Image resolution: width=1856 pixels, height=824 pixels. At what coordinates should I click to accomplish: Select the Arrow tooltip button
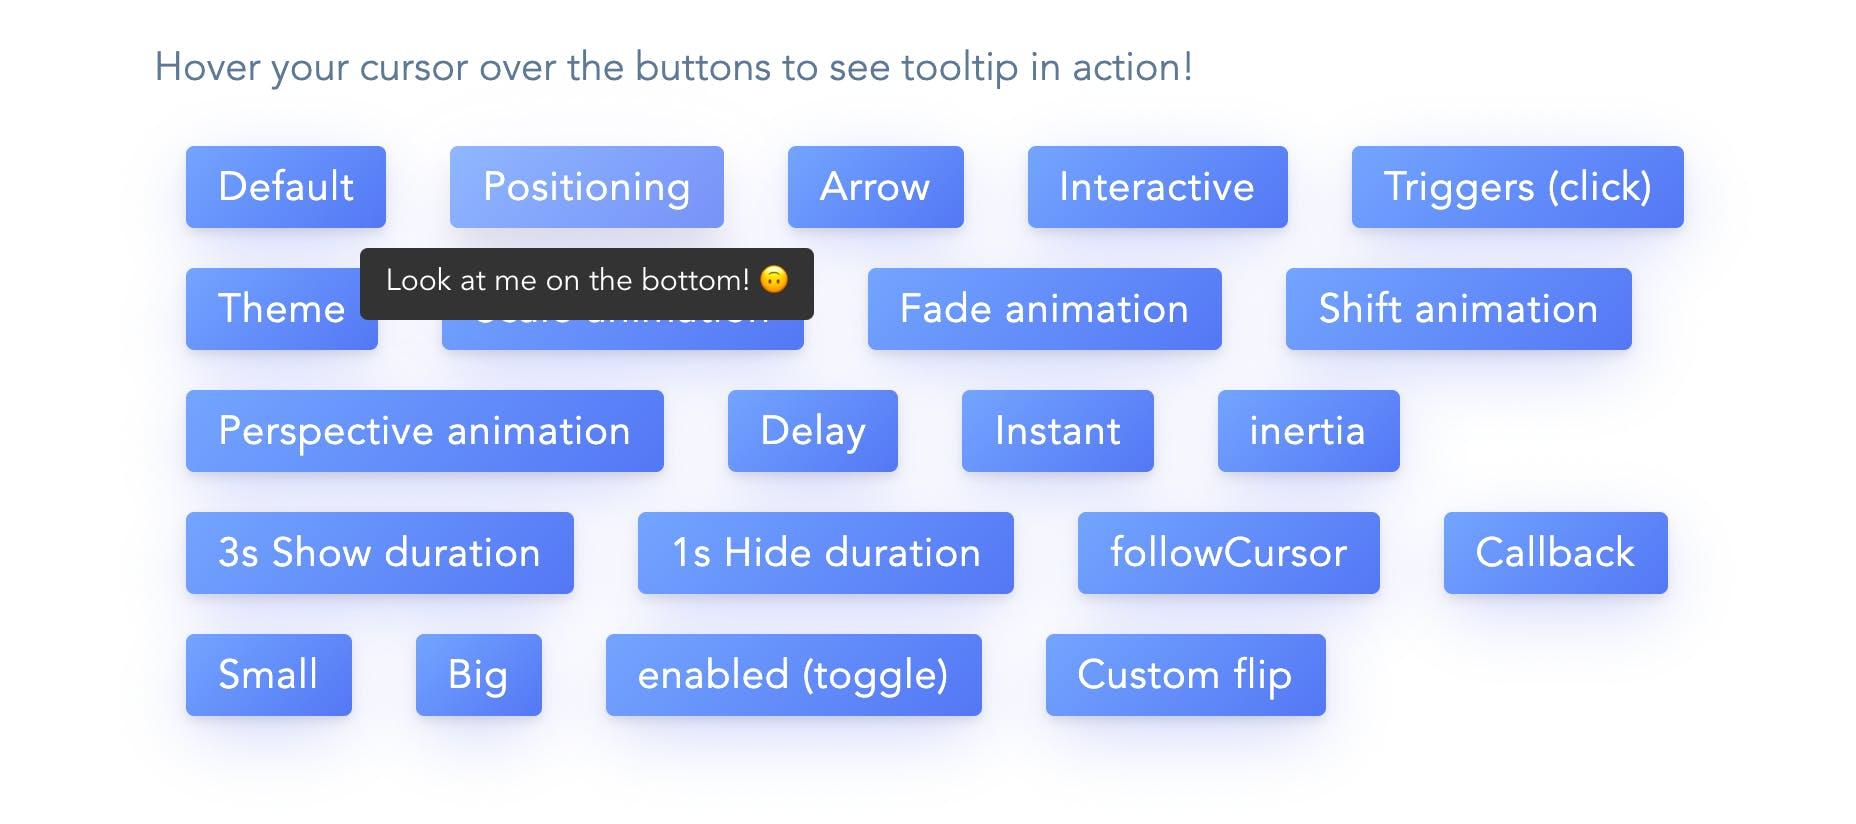(875, 187)
